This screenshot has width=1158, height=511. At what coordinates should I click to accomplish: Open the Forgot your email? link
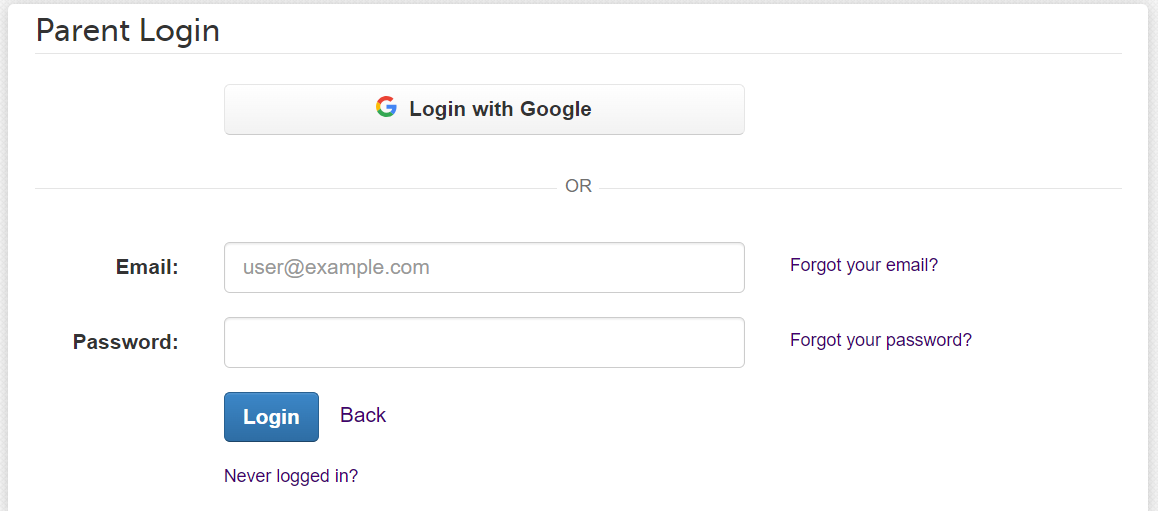[x=863, y=265]
